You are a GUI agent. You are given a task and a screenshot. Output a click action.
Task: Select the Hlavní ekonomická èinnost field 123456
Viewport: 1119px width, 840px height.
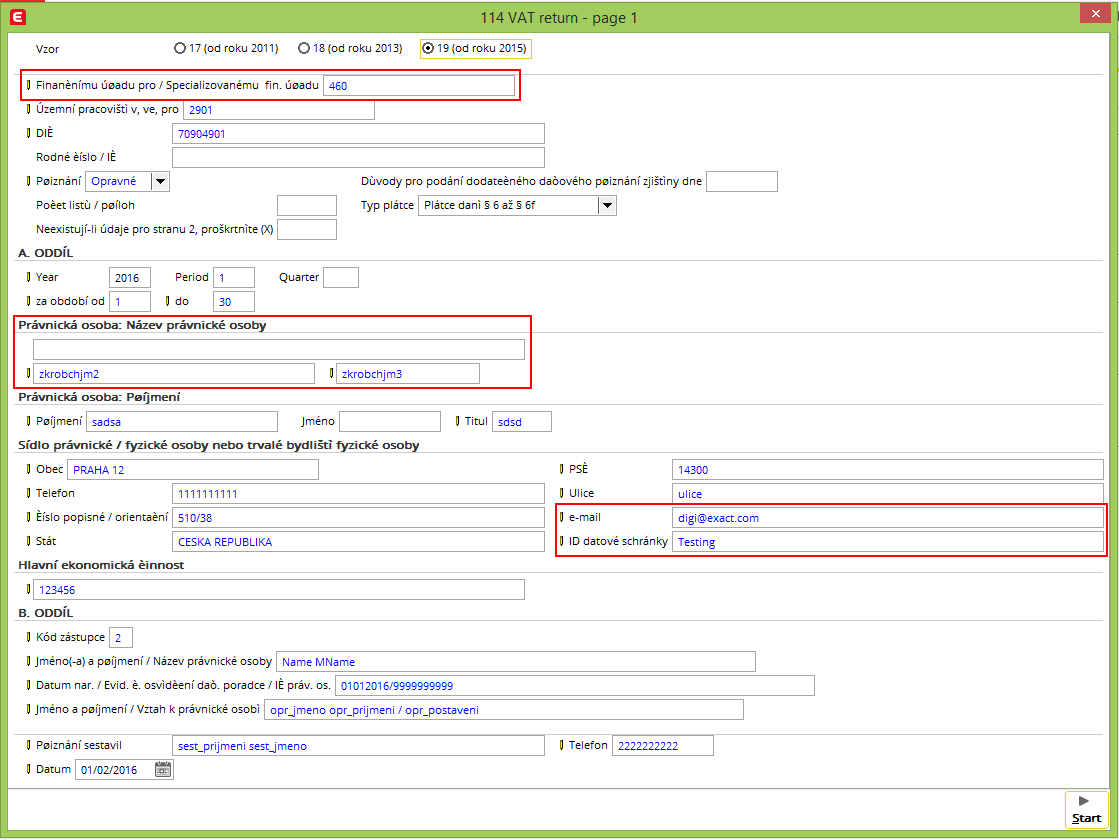click(x=278, y=590)
